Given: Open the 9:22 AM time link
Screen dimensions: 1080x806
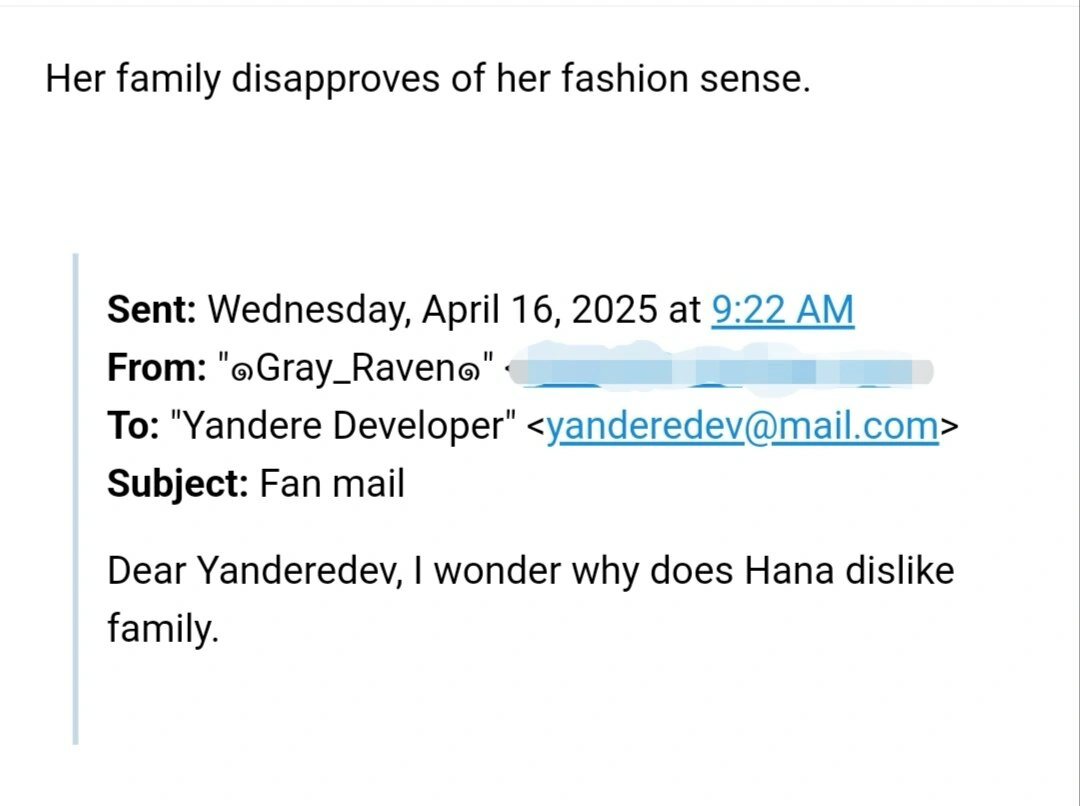Looking at the screenshot, I should coord(782,310).
